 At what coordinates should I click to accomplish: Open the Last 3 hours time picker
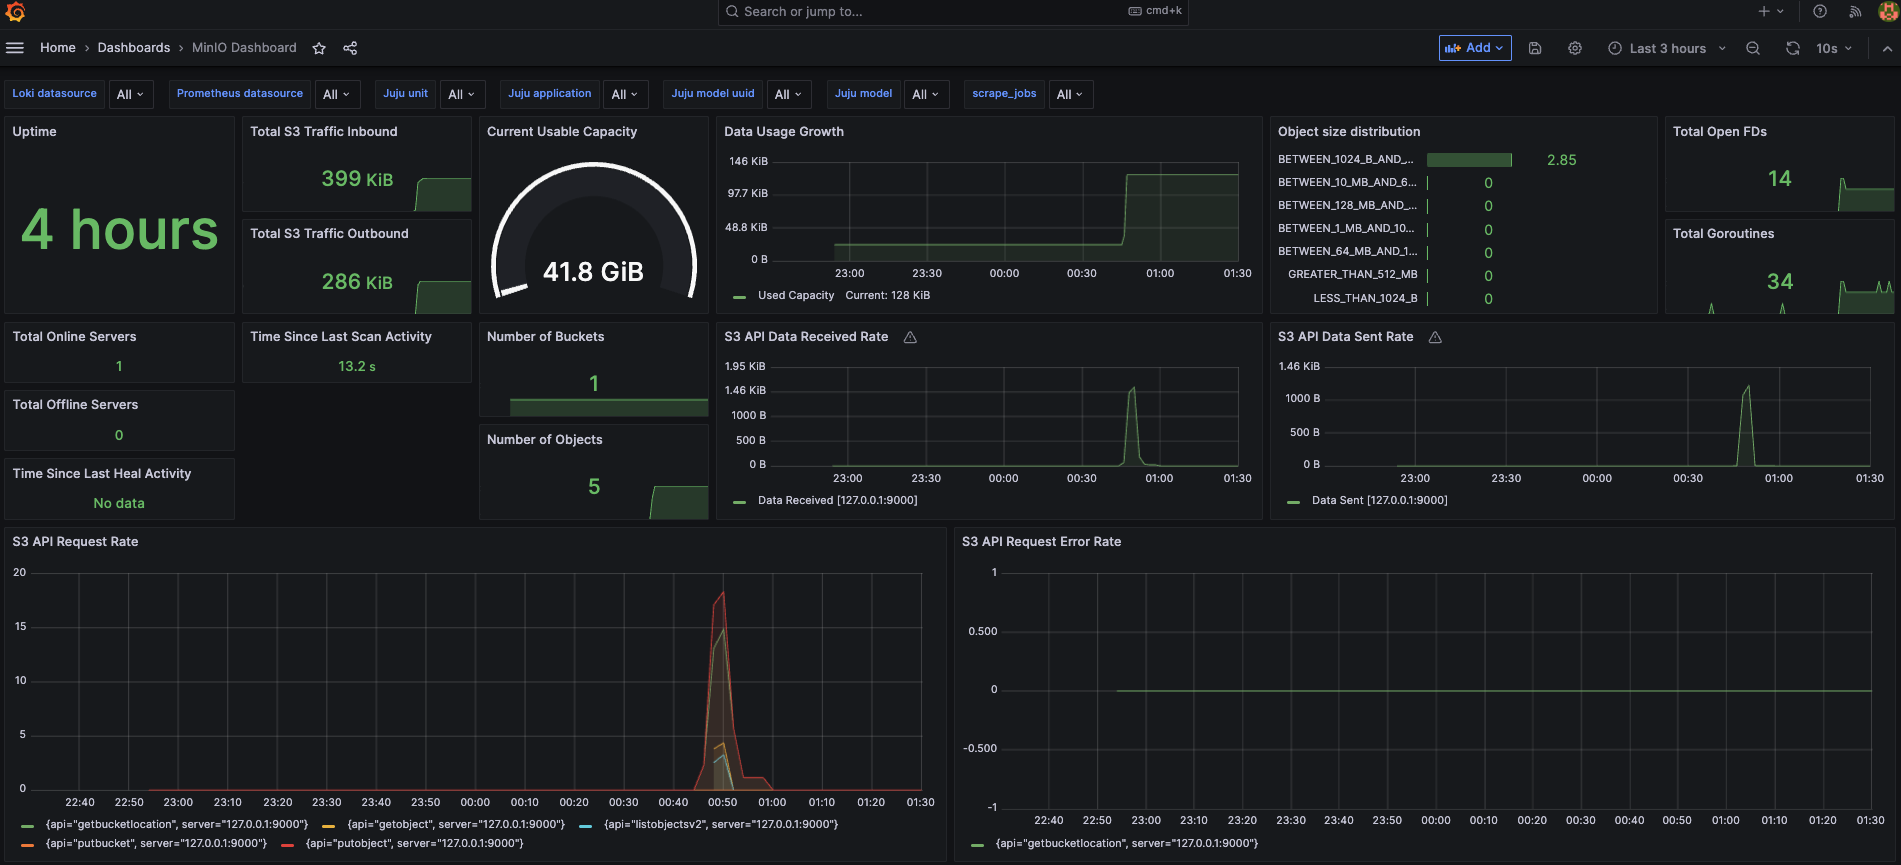(1667, 48)
